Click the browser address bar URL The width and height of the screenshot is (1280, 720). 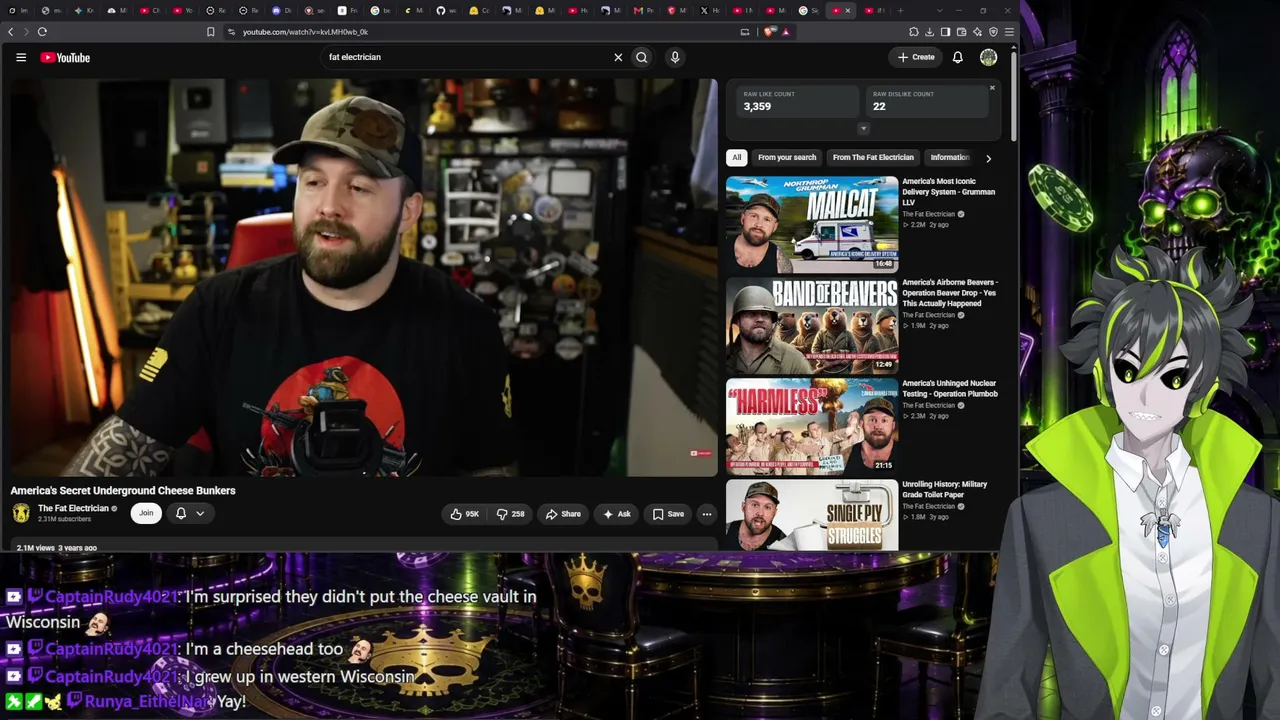pyautogui.click(x=305, y=32)
